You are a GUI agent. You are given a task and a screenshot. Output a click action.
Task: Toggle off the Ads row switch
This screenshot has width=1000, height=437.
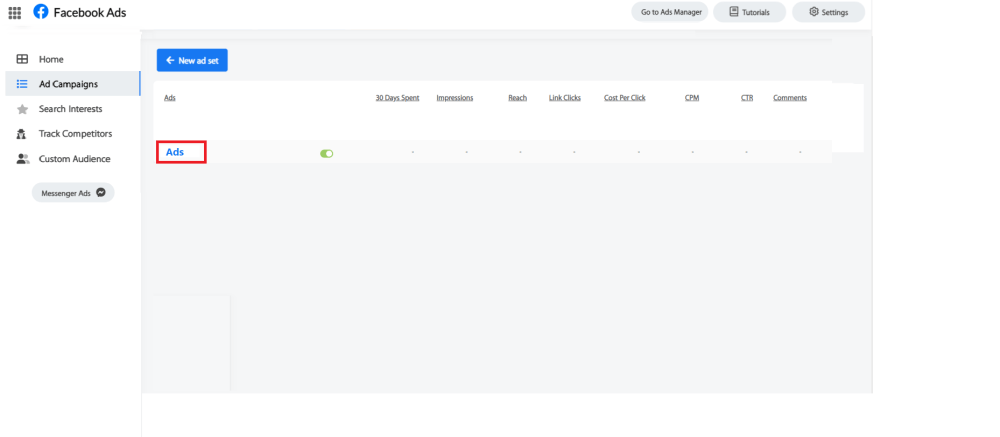327,153
